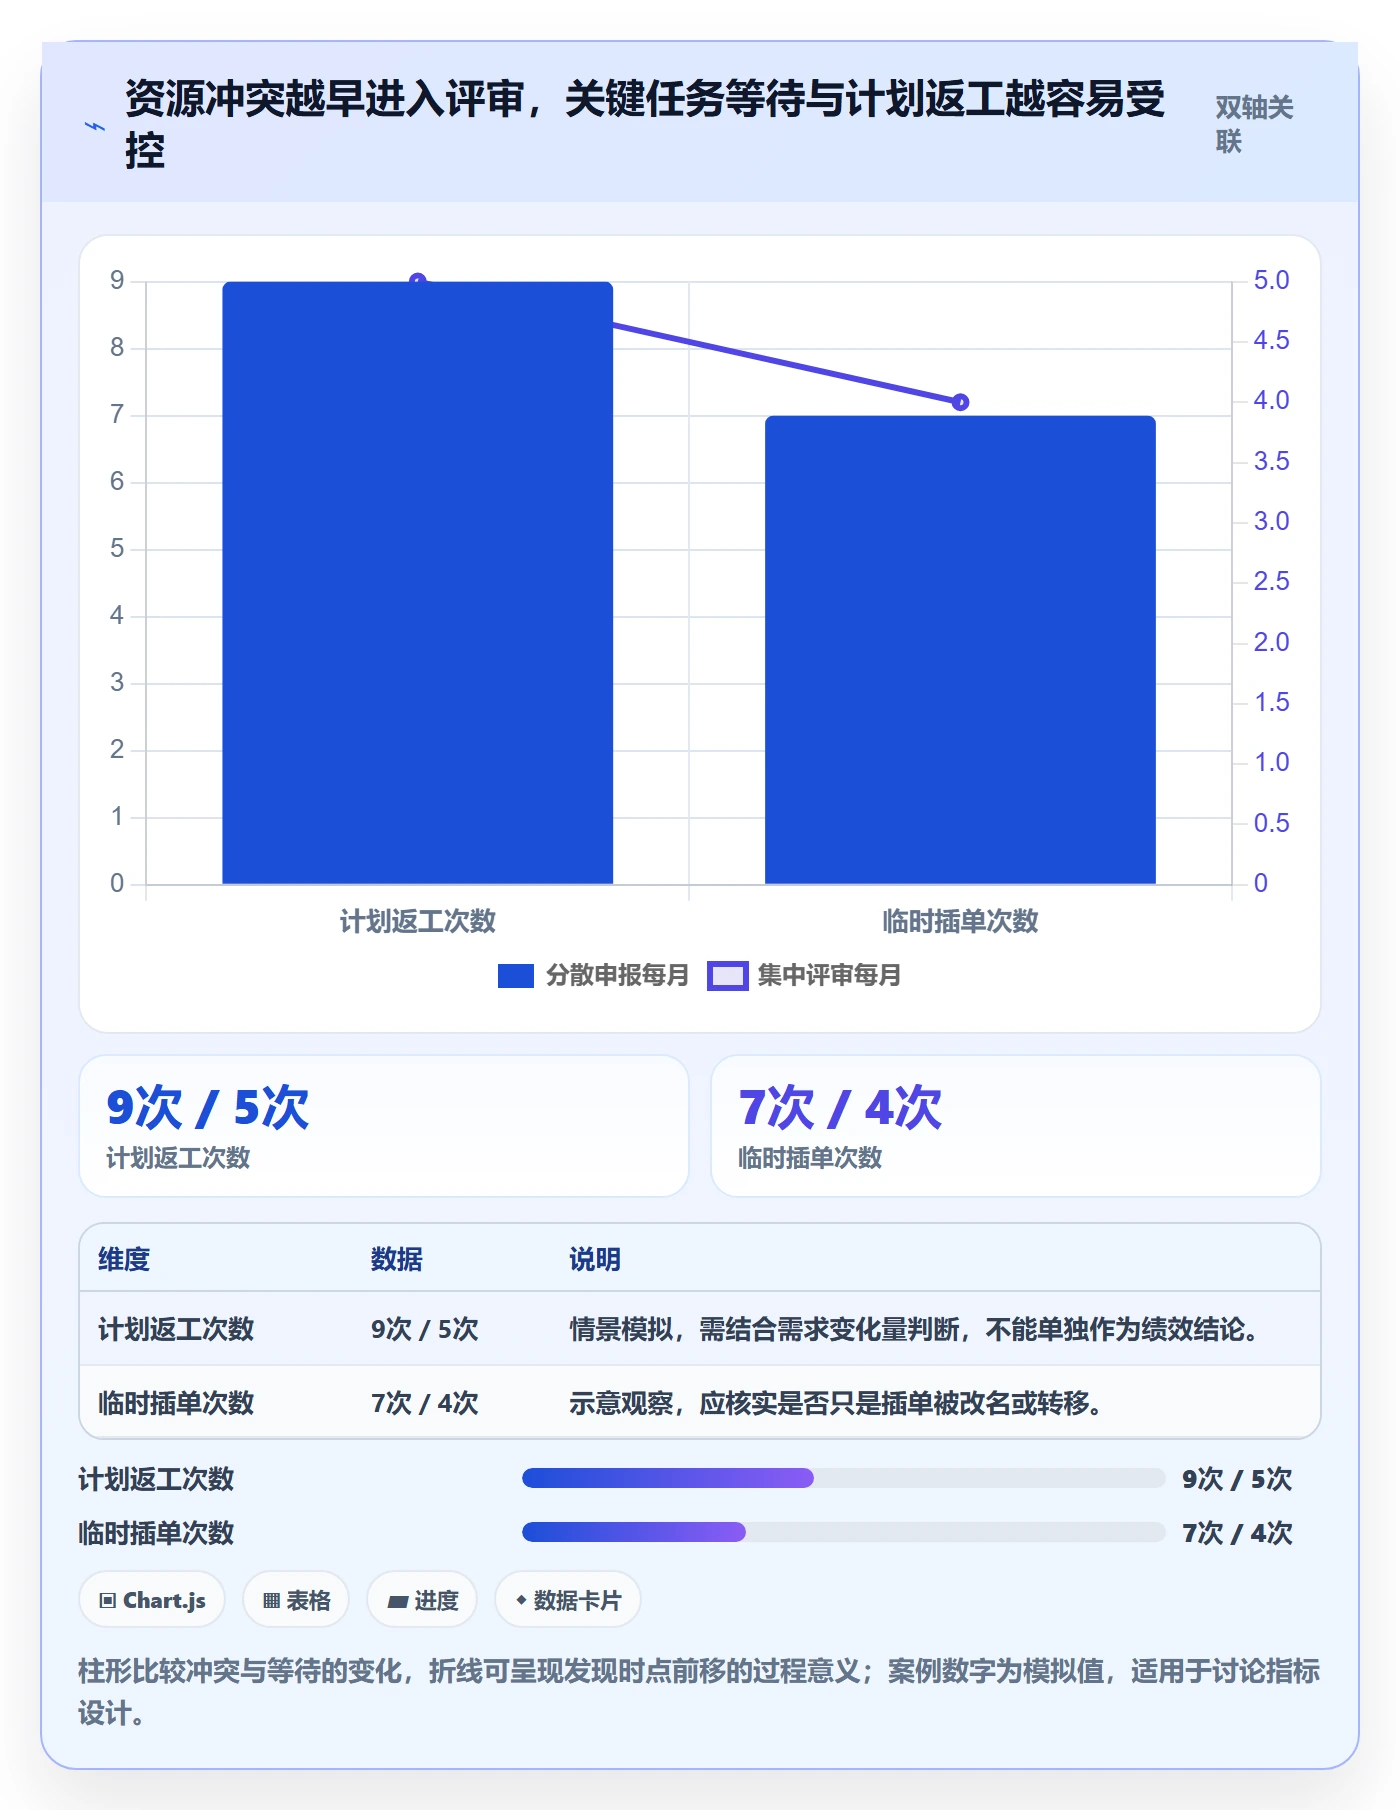
Task: Click table cell 7次 / 4次
Action: (x=424, y=1403)
